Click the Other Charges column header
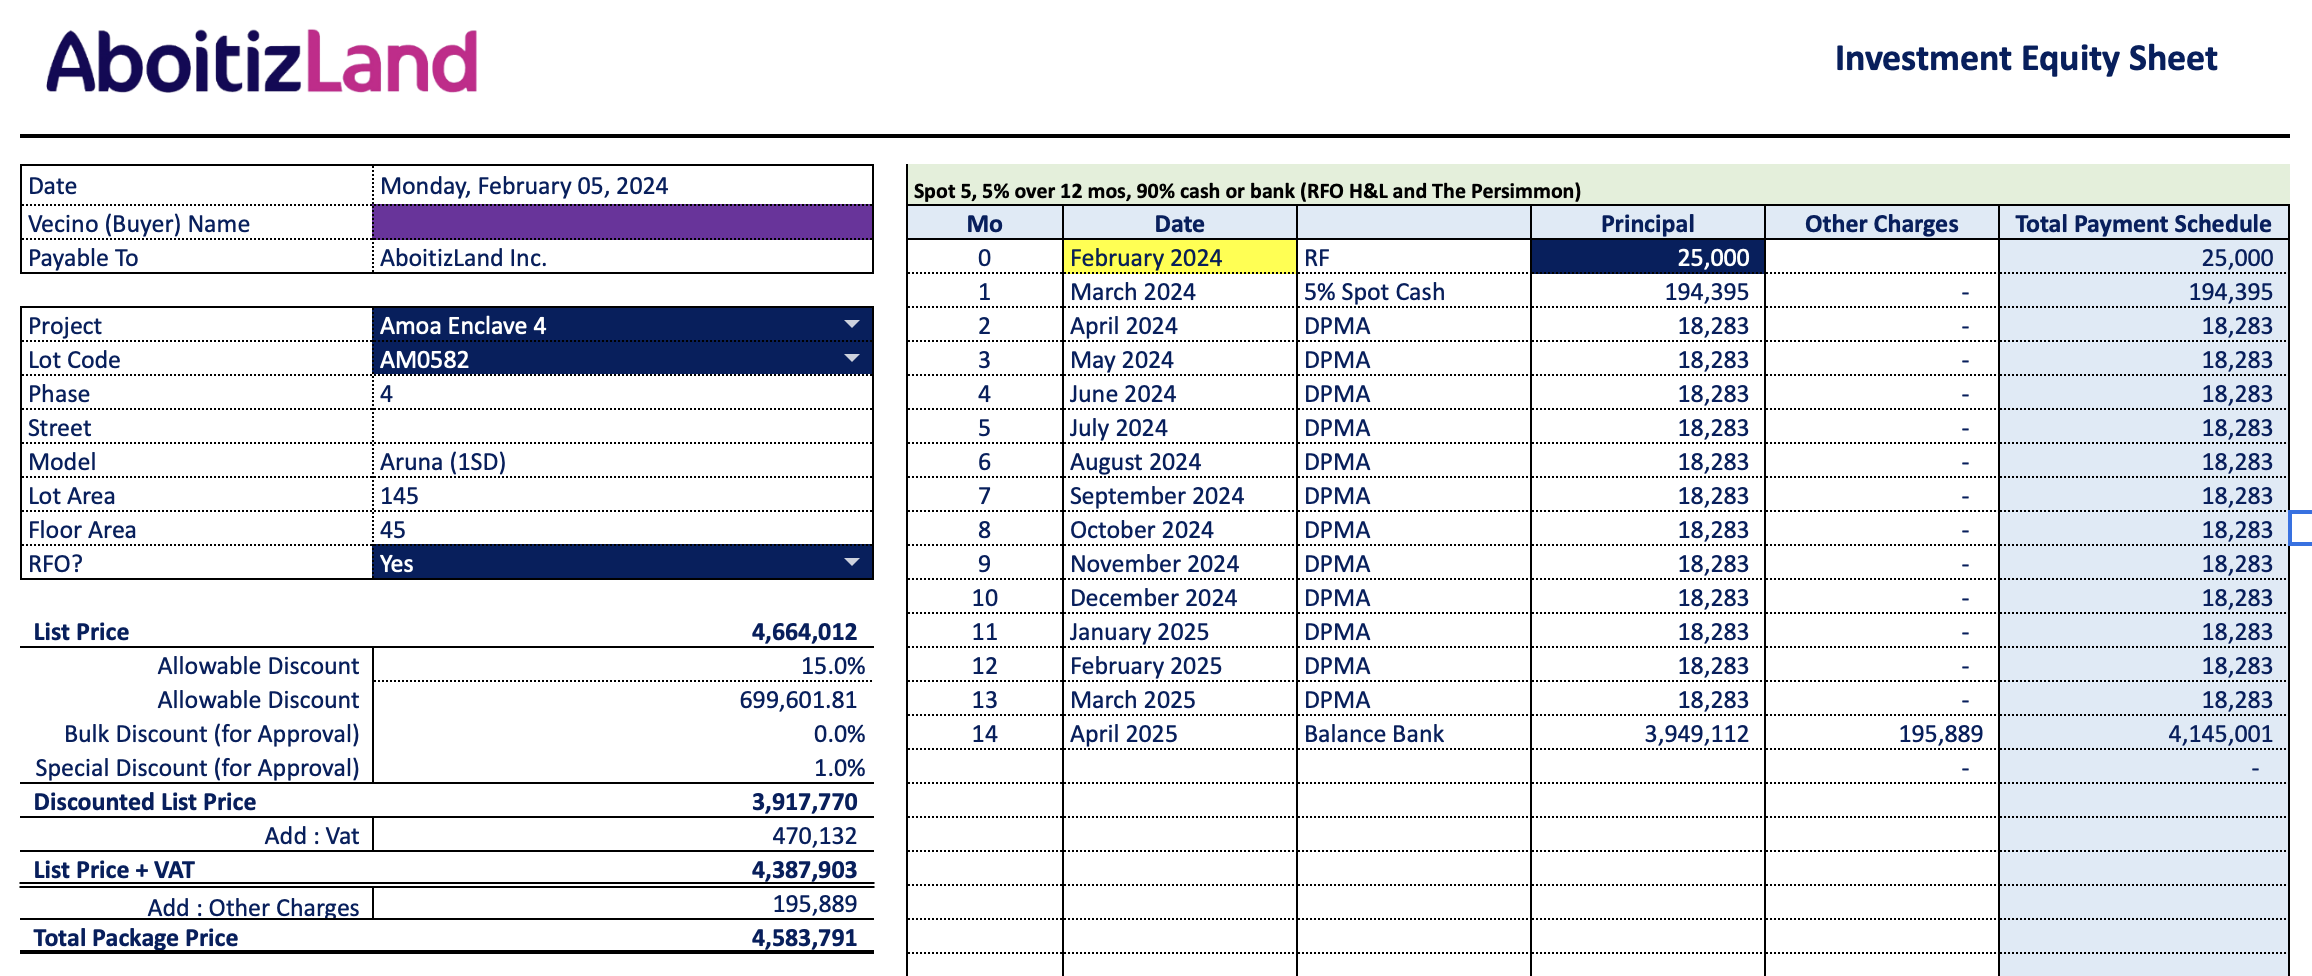This screenshot has height=976, width=2312. click(1882, 223)
